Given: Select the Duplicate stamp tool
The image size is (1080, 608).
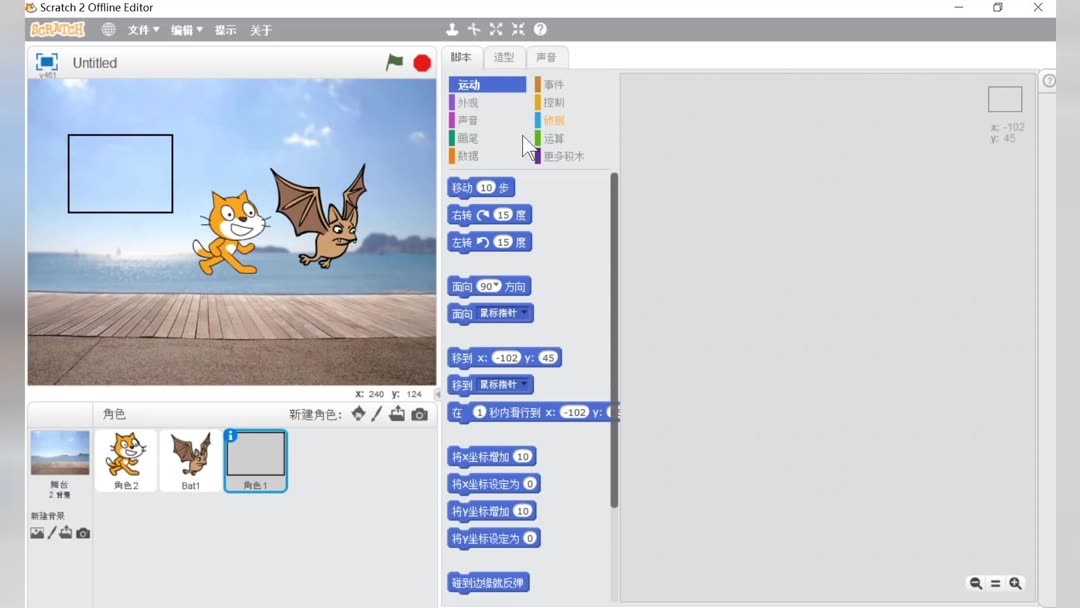Looking at the screenshot, I should [x=453, y=30].
